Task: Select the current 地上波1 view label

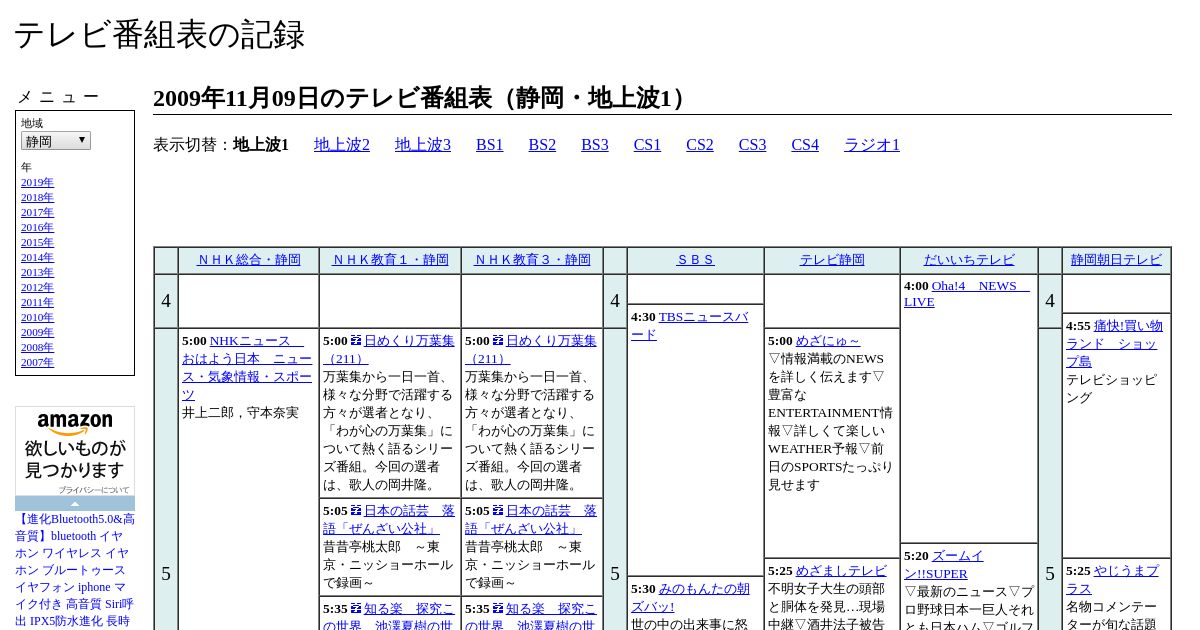Action: [x=261, y=145]
